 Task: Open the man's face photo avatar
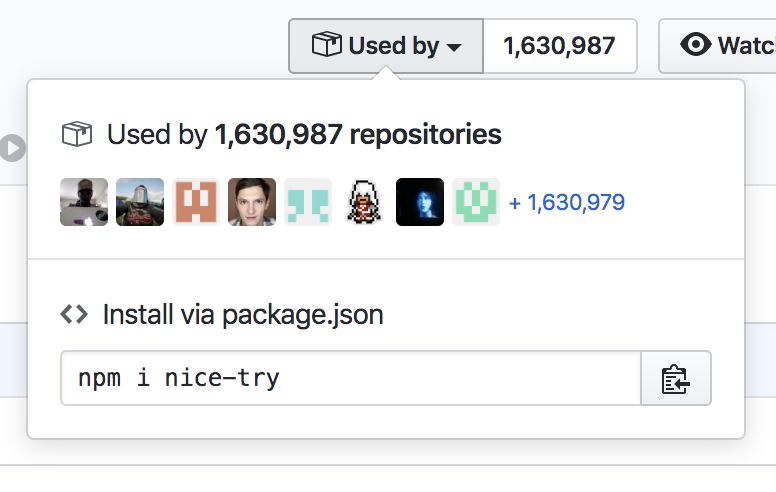tap(252, 202)
